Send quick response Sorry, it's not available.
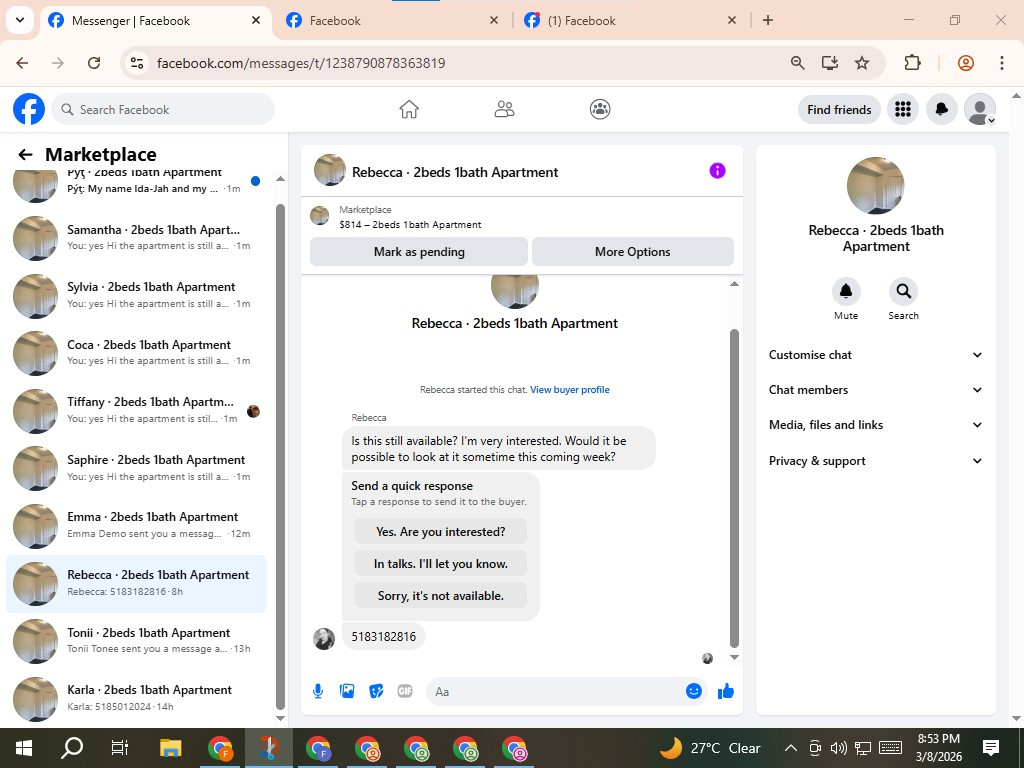The height and width of the screenshot is (768, 1024). coord(441,596)
